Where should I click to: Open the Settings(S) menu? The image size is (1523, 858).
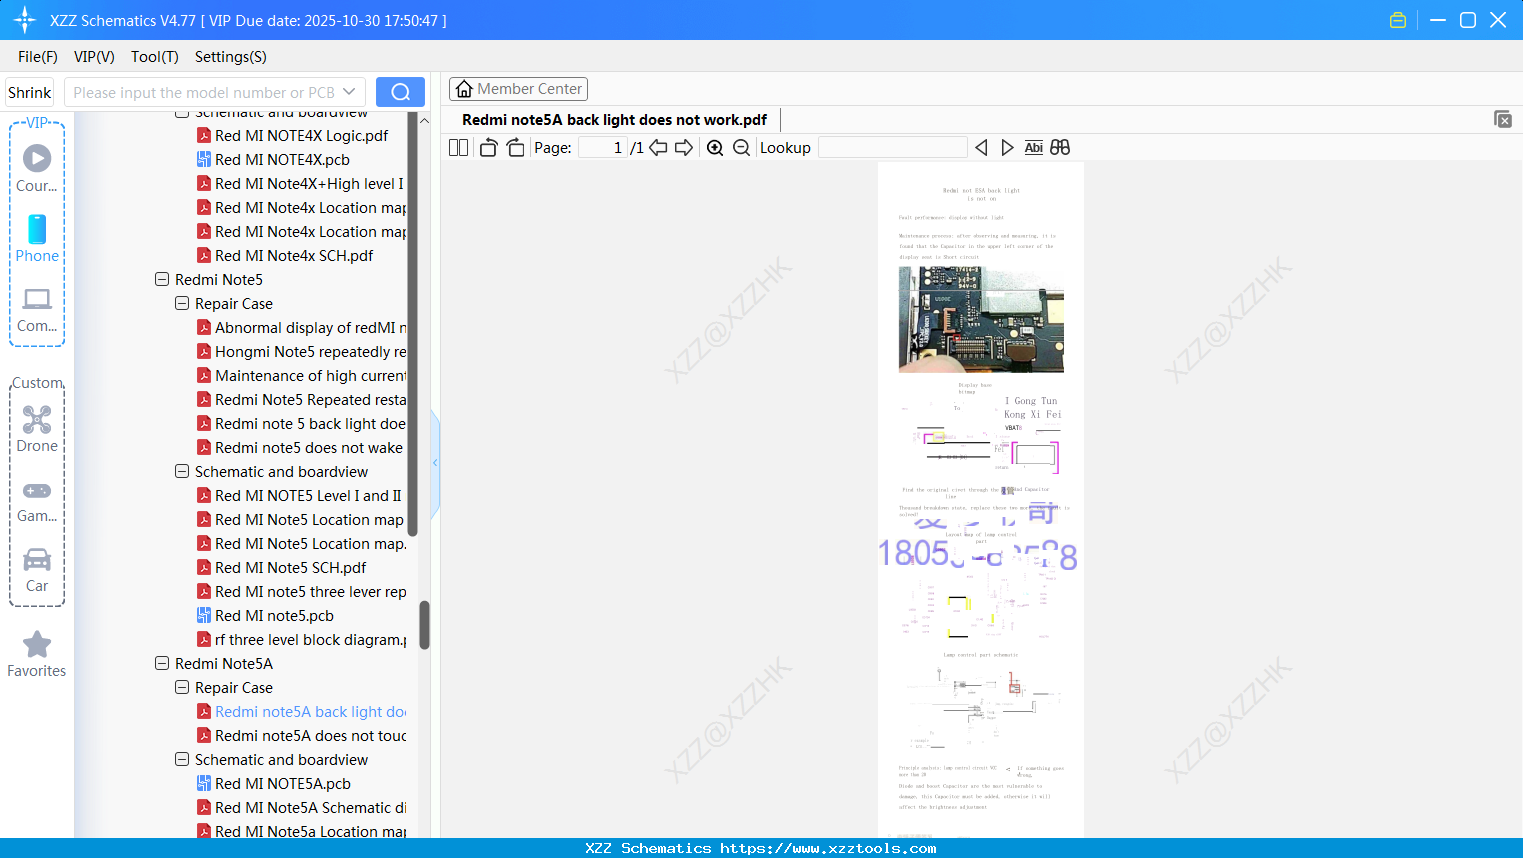231,57
